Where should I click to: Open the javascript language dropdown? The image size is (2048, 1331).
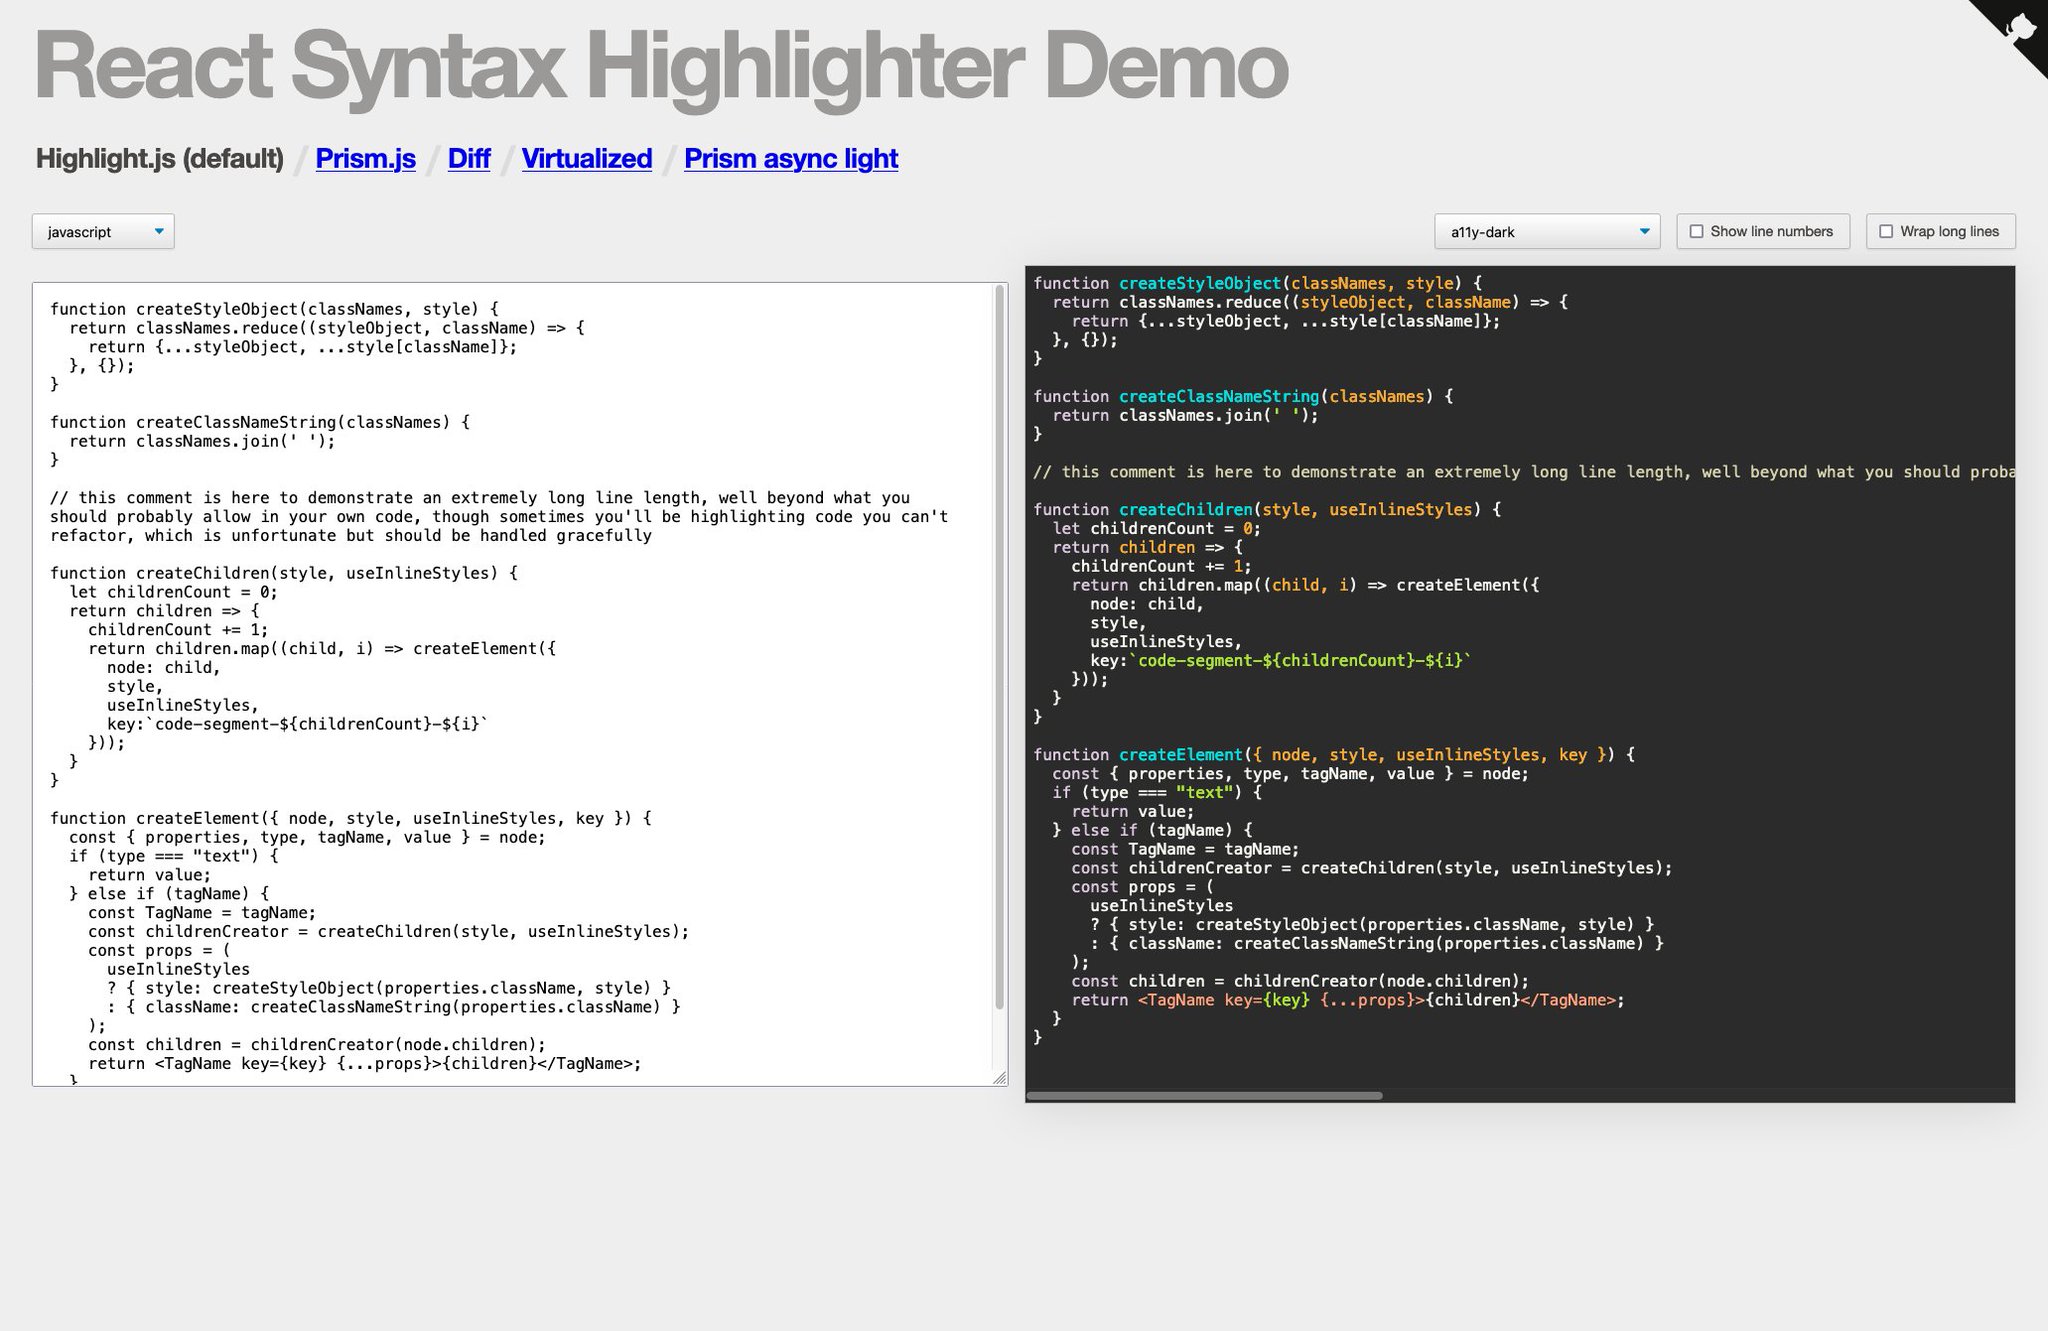[x=103, y=232]
